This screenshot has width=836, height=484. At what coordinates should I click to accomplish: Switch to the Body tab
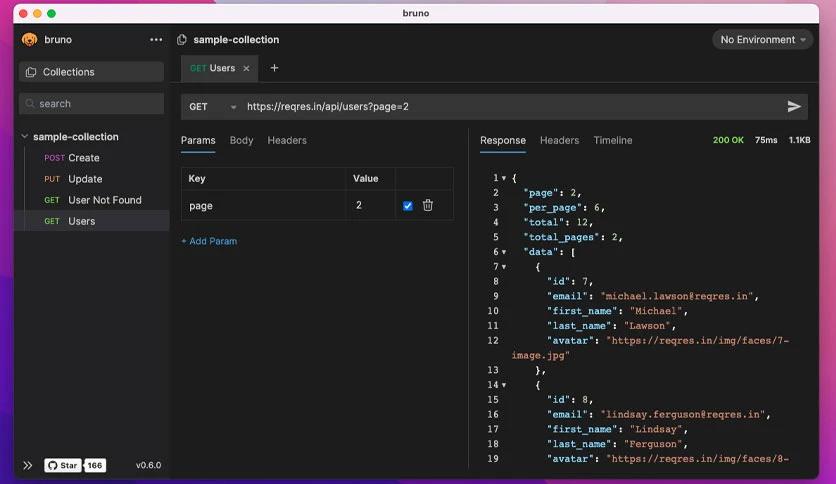(x=242, y=140)
